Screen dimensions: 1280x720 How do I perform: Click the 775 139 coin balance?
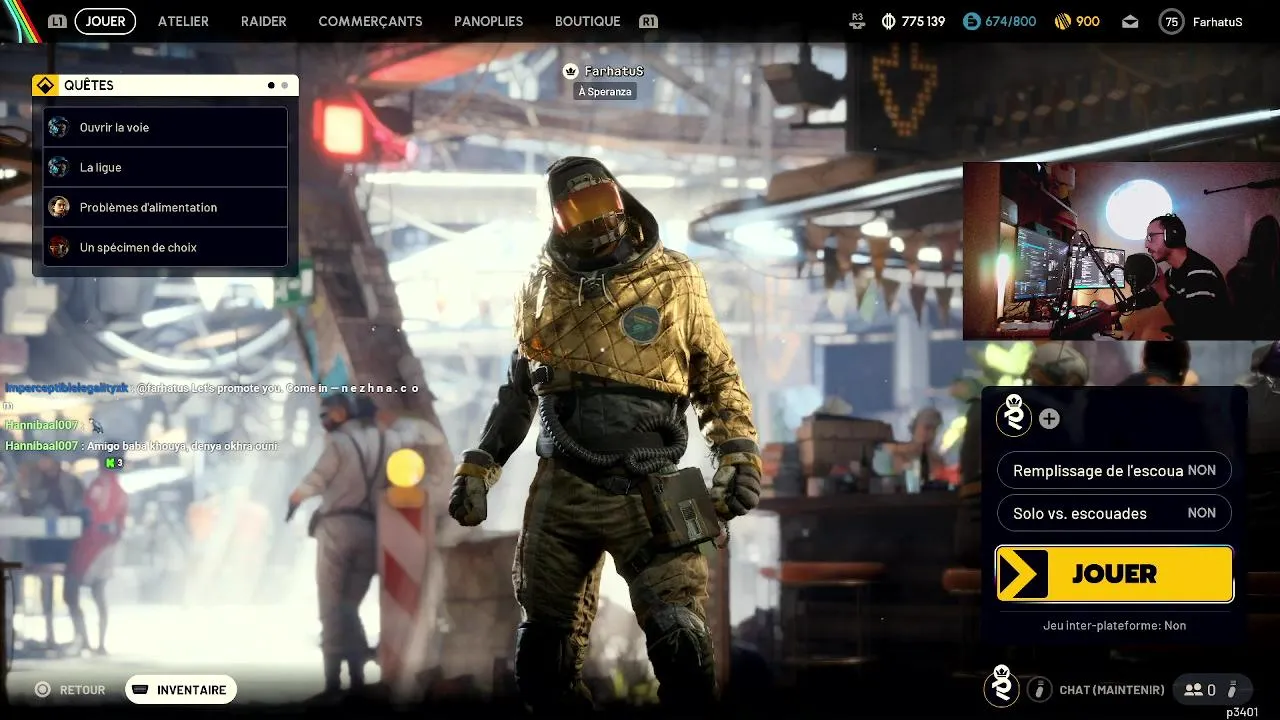(923, 21)
